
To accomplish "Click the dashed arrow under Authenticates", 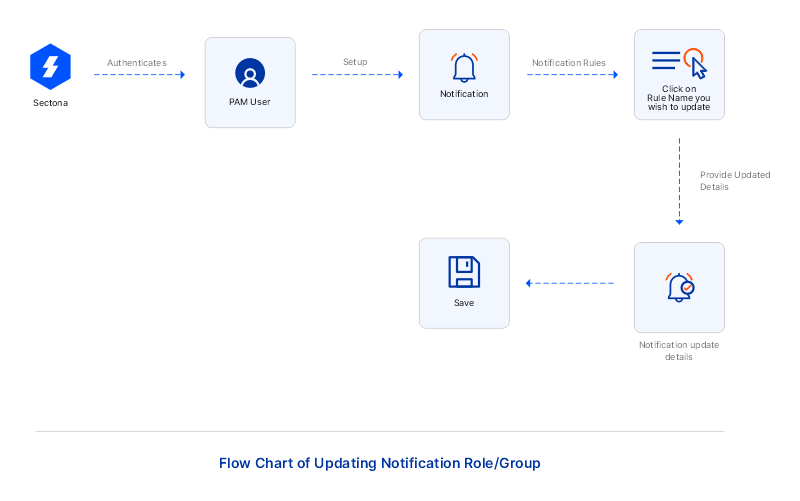I will 139,75.
